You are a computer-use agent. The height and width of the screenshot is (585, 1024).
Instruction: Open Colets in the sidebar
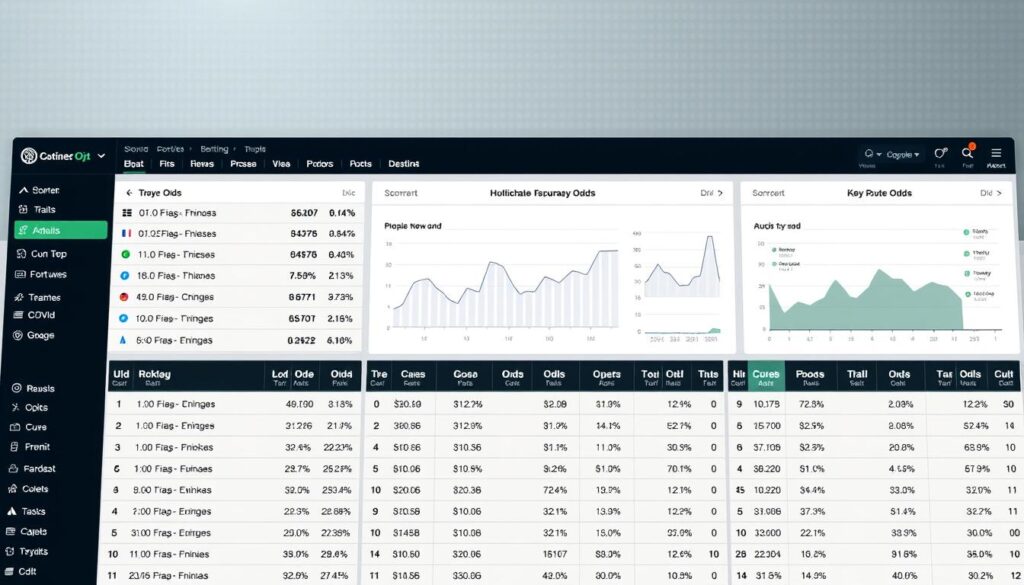pyautogui.click(x=28, y=488)
